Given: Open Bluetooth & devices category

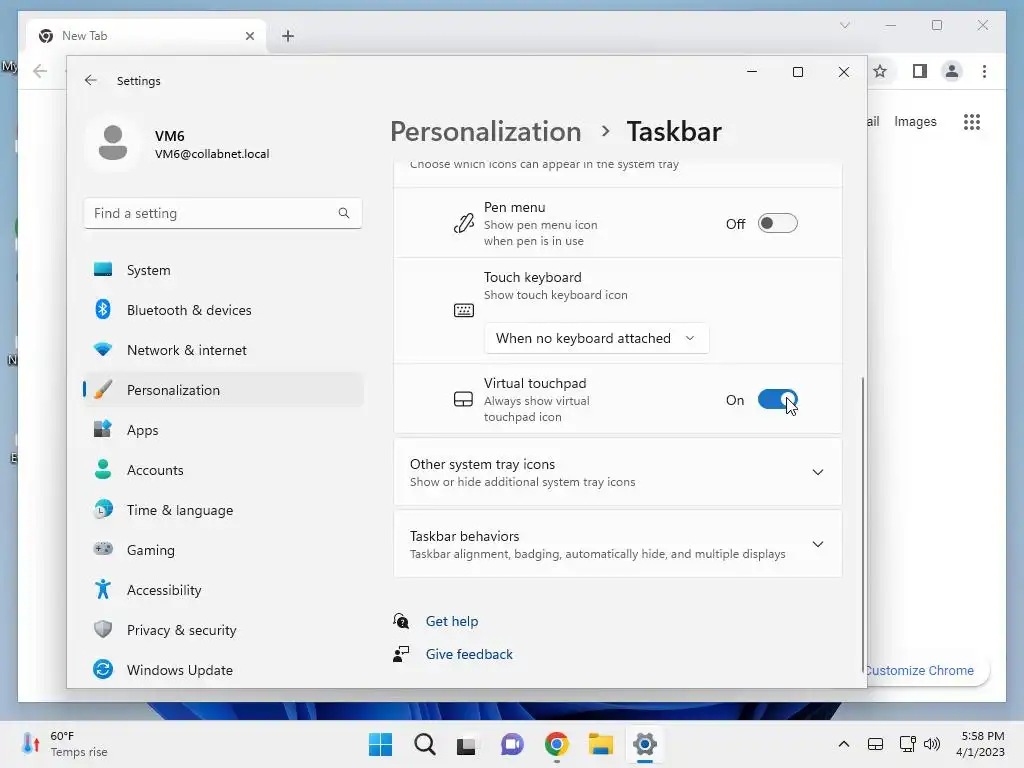Looking at the screenshot, I should coord(223,310).
